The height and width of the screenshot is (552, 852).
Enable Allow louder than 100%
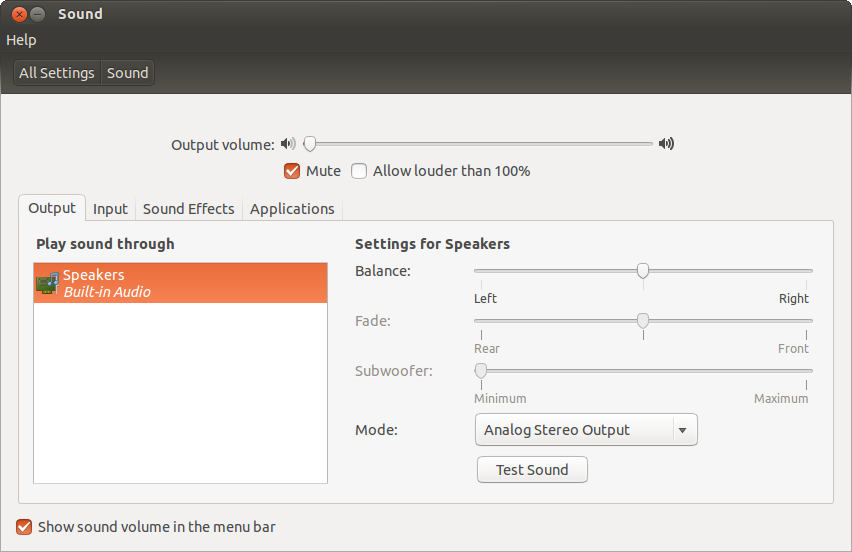(359, 171)
